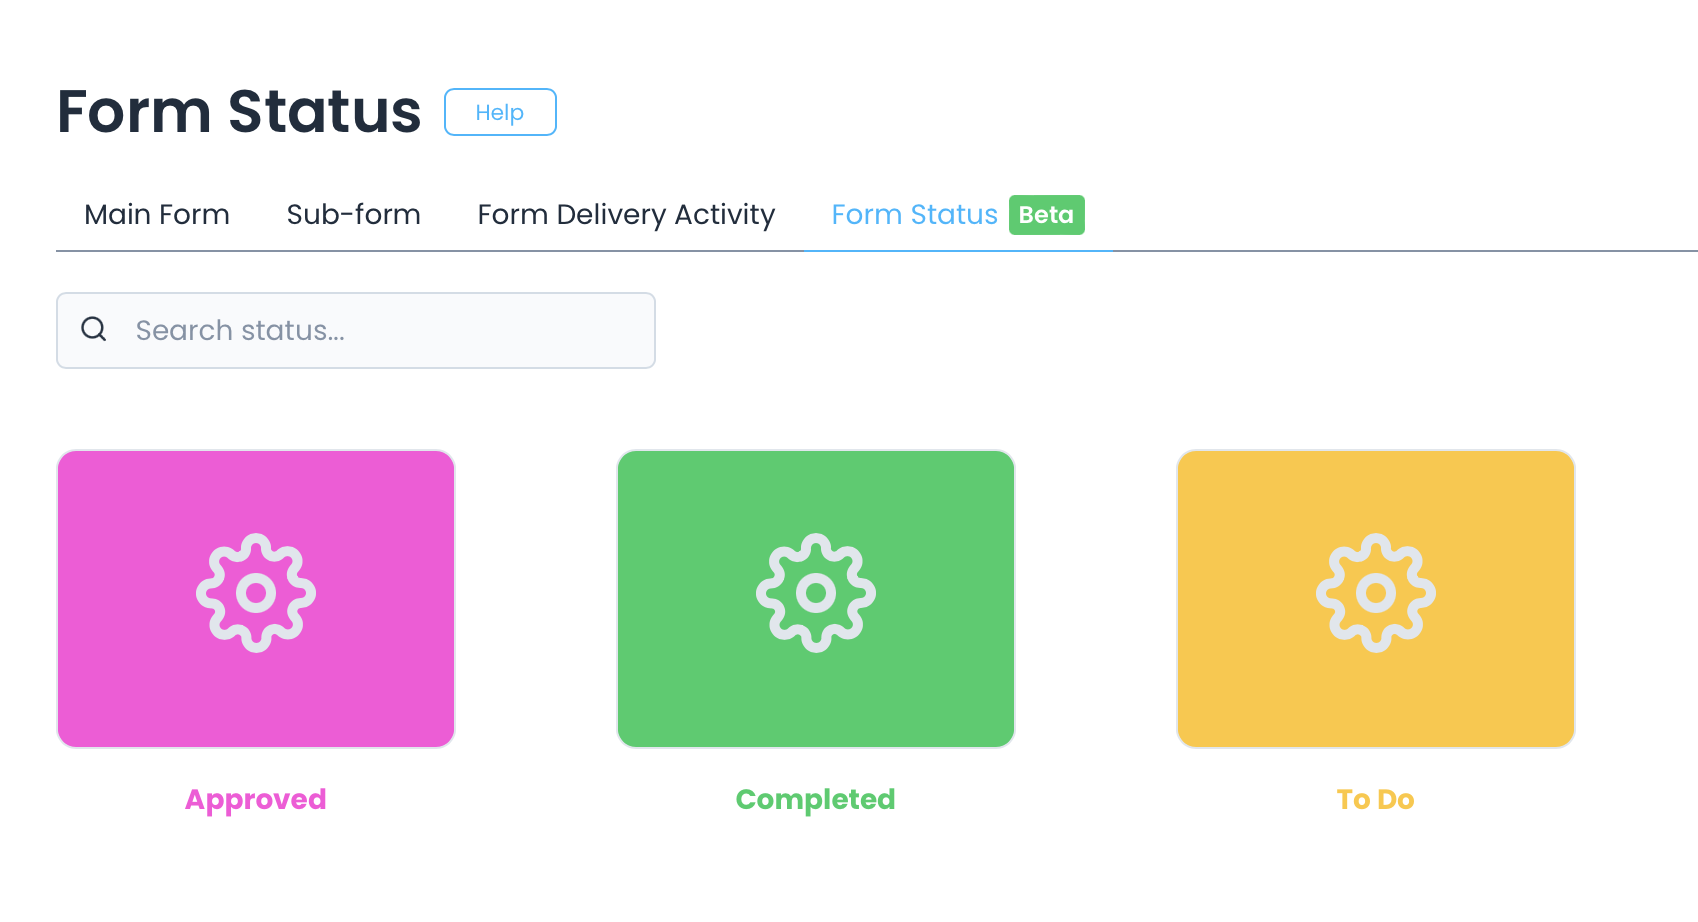Switch to the Main Form tab
1698x922 pixels.
(x=157, y=215)
